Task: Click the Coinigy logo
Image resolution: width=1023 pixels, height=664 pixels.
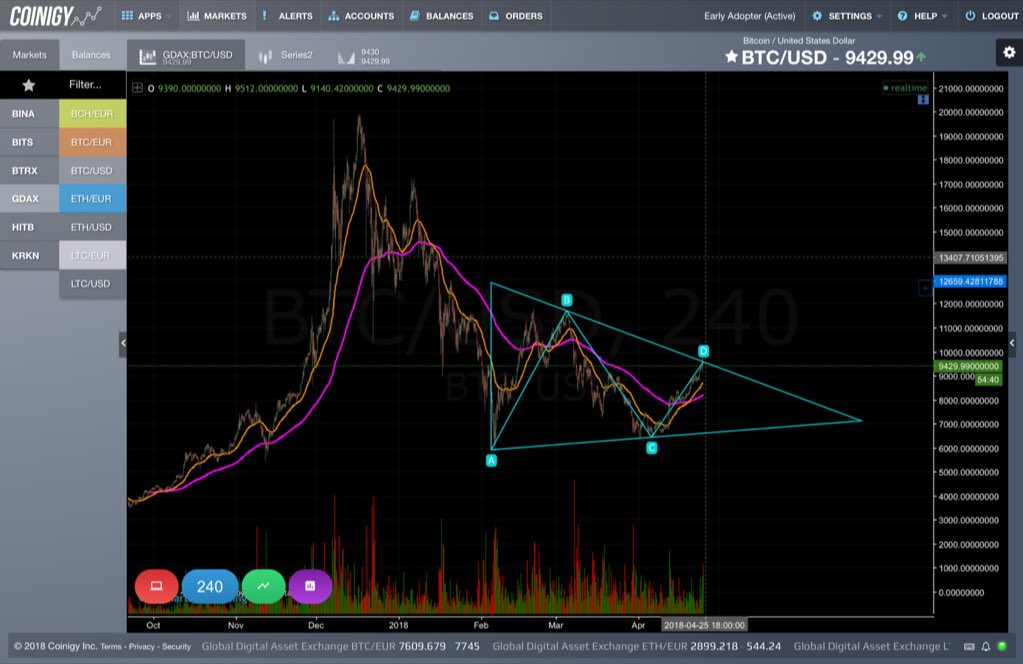Action: [x=55, y=16]
